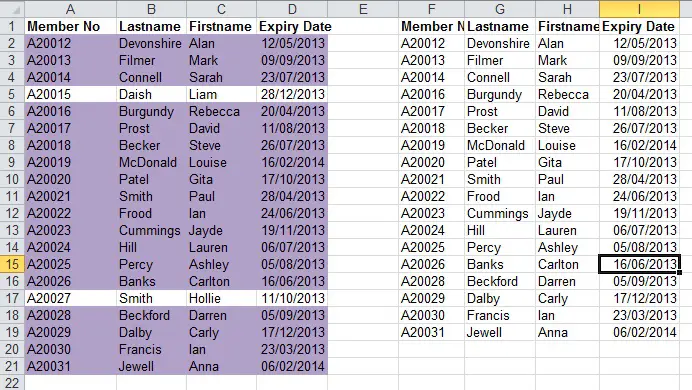The image size is (692, 390).
Task: Select row 5 header
Action: 12,94
